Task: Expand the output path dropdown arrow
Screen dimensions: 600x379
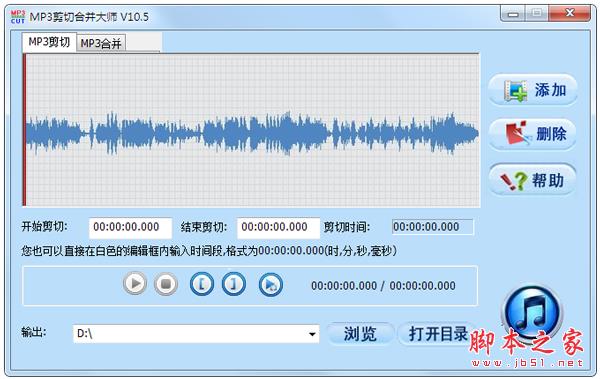Action: (312, 334)
